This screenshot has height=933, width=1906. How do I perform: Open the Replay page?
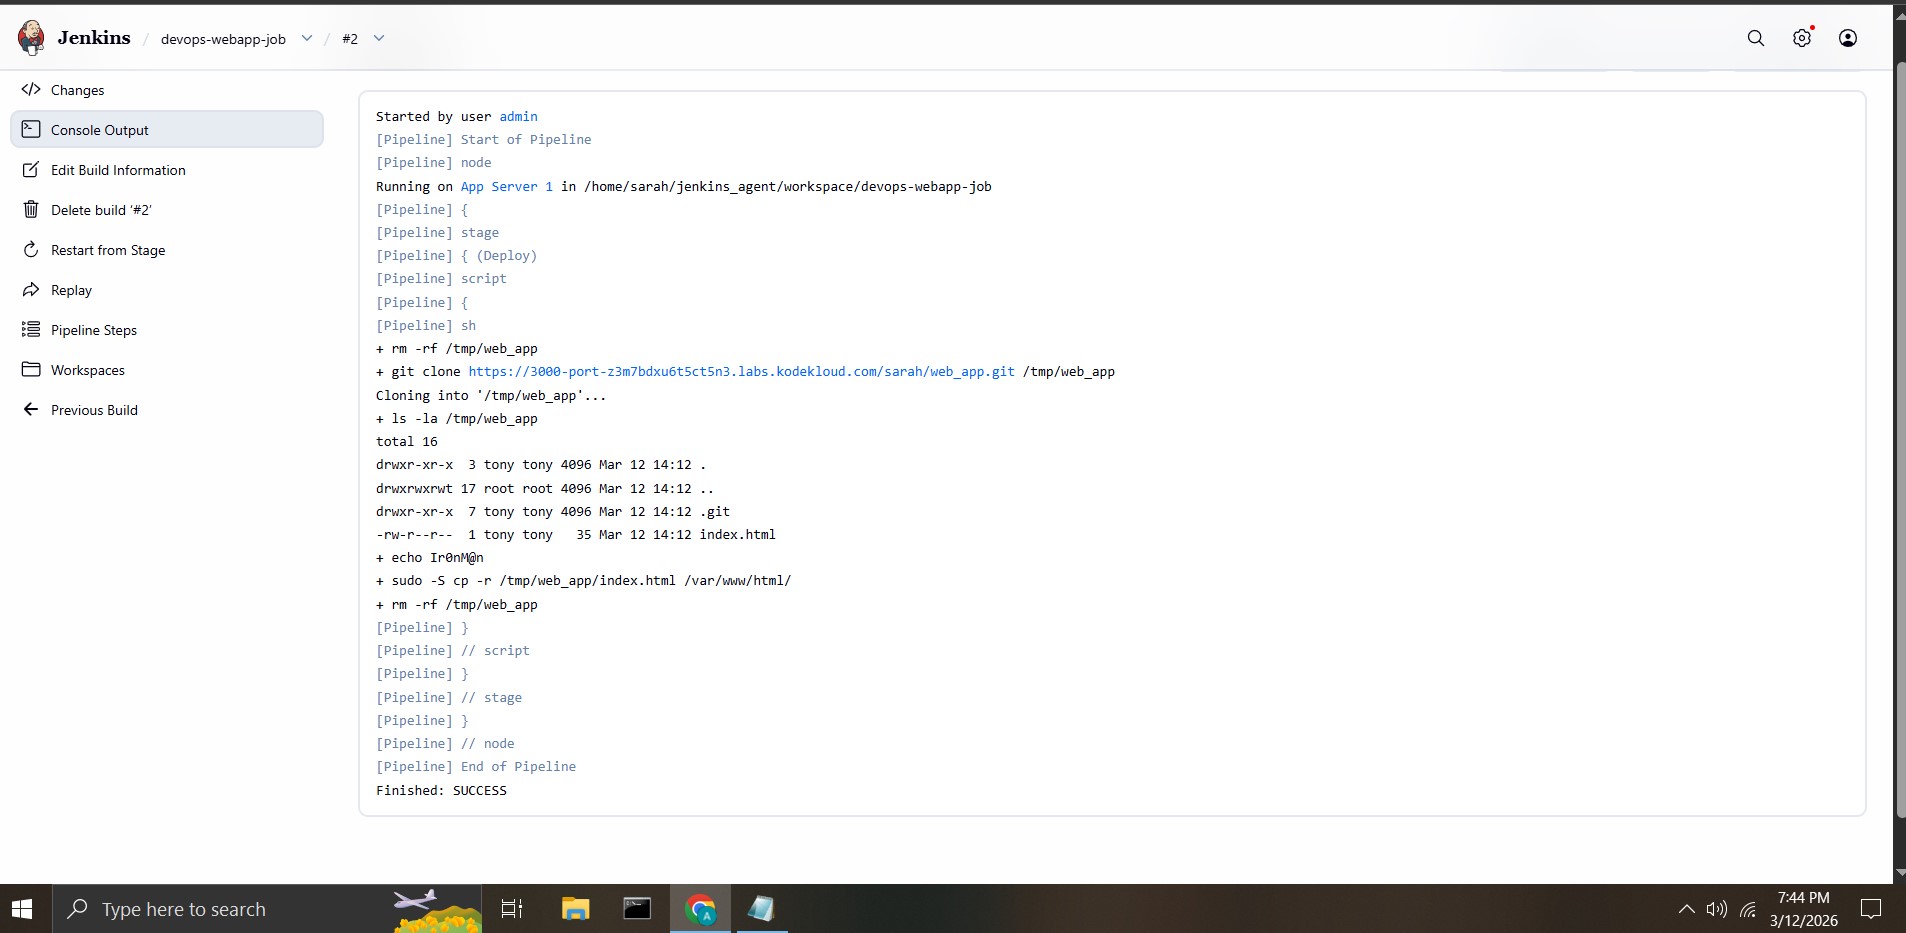(x=167, y=289)
